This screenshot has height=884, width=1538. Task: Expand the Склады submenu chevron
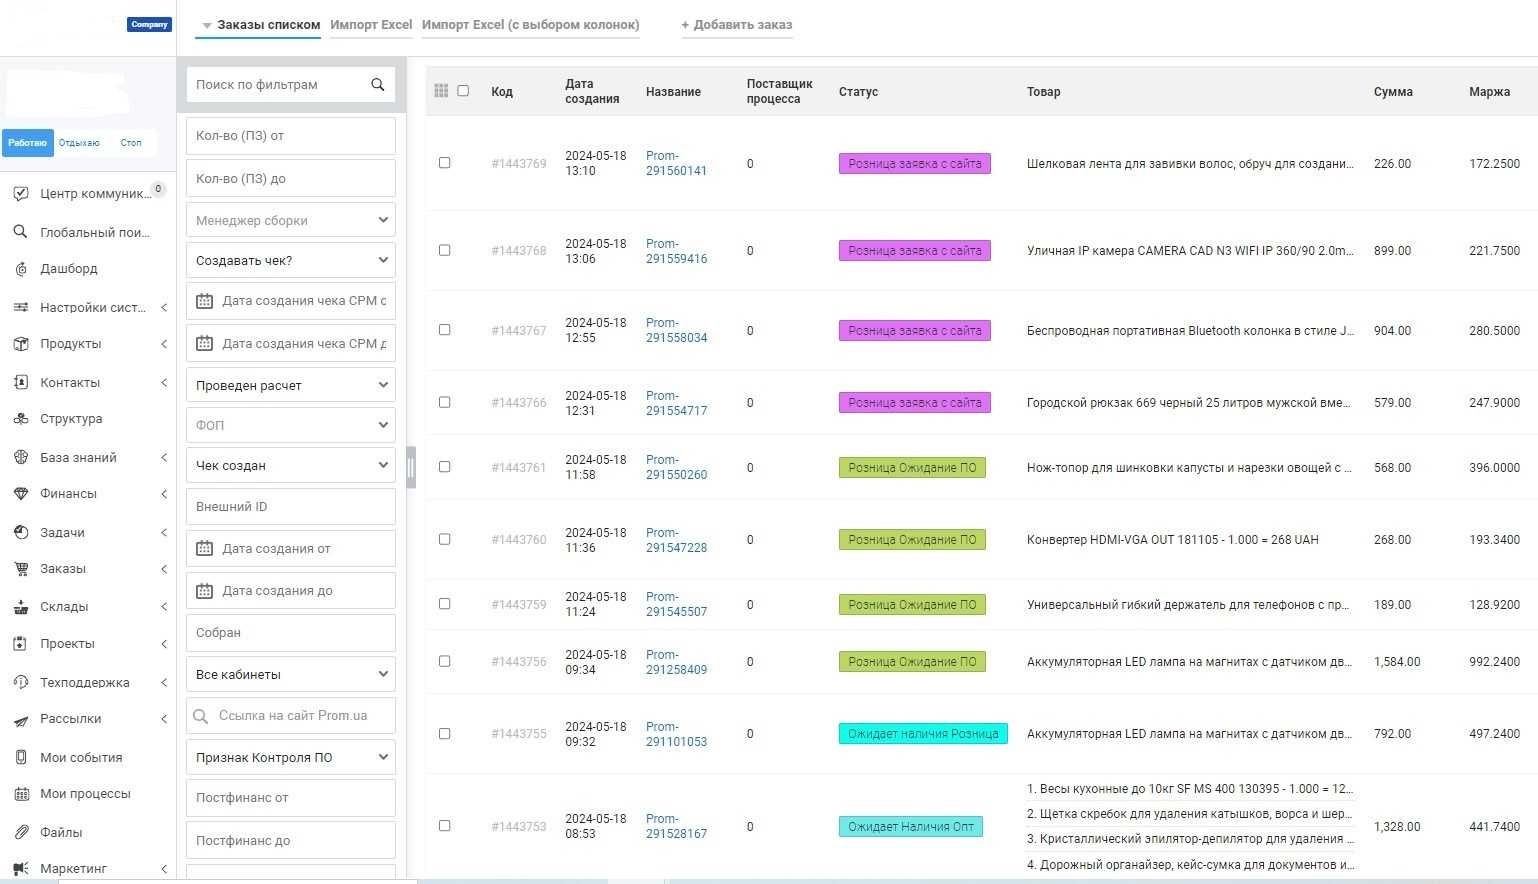(164, 606)
